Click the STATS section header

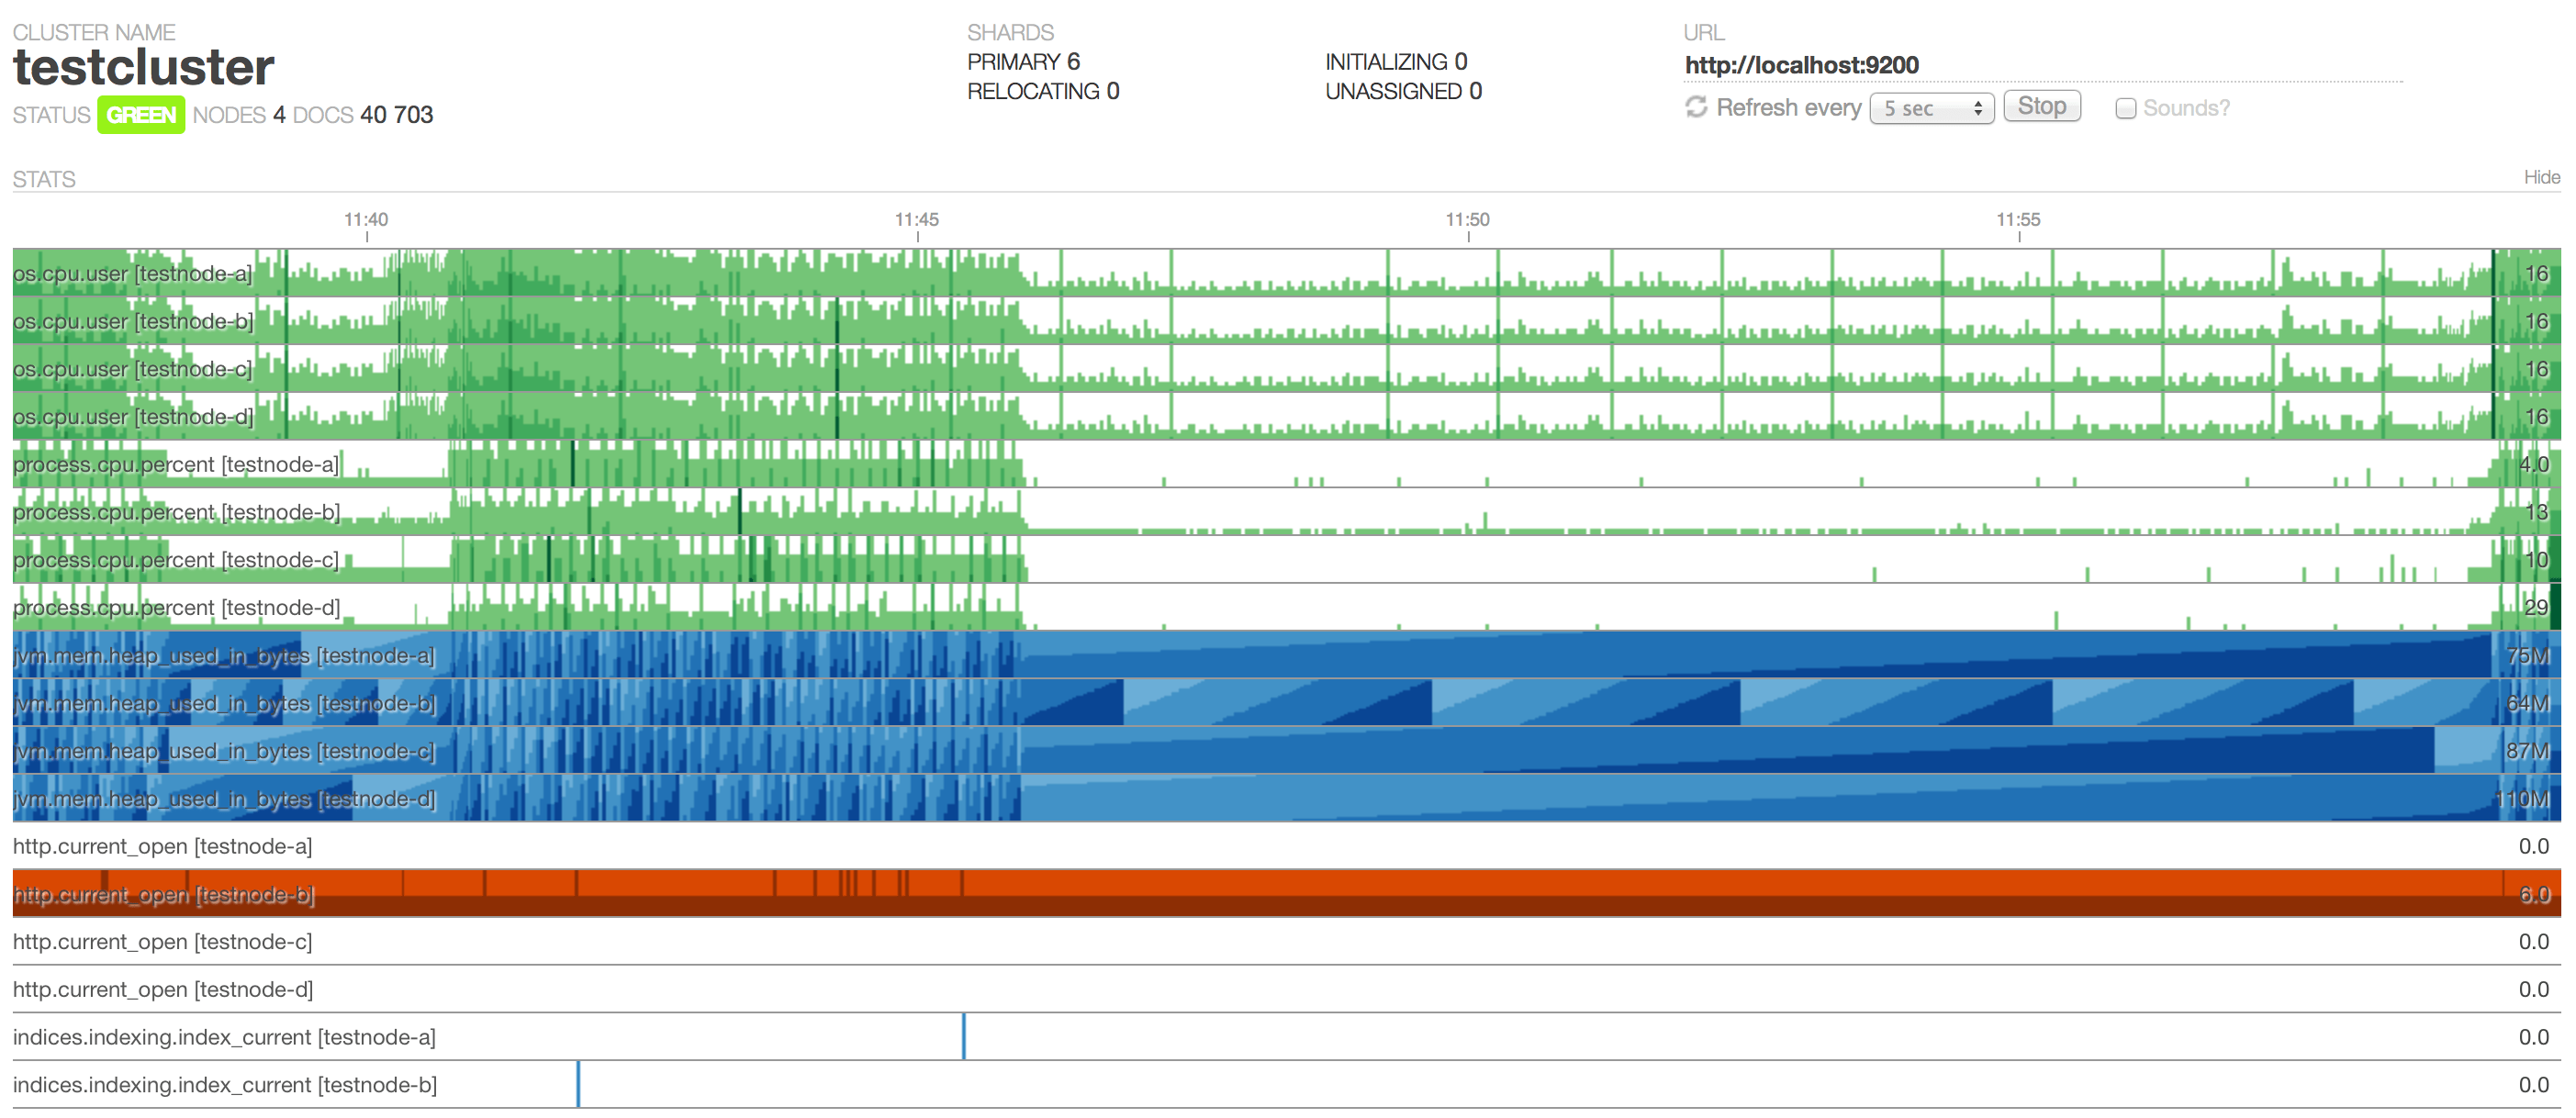(44, 179)
